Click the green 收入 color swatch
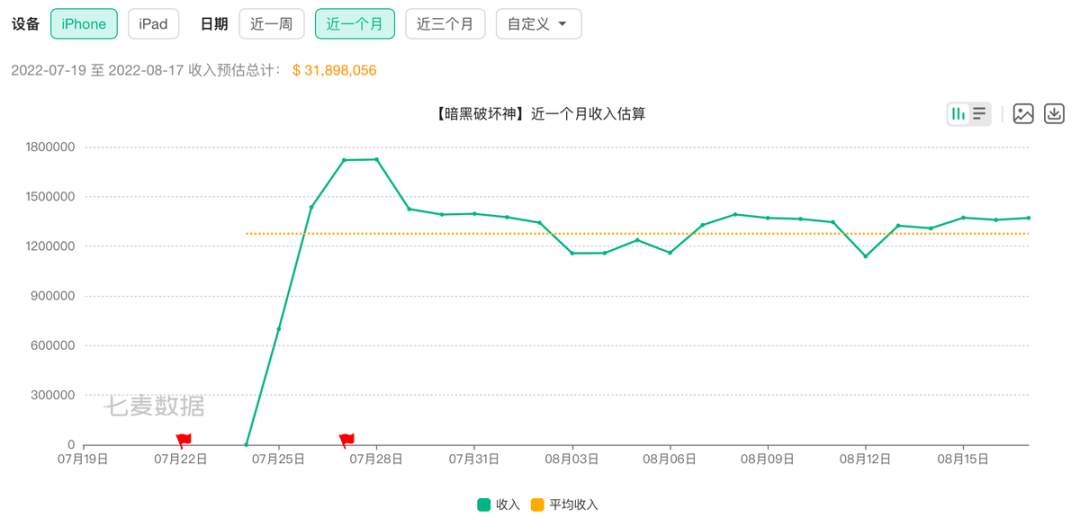This screenshot has width=1080, height=527. pos(484,505)
